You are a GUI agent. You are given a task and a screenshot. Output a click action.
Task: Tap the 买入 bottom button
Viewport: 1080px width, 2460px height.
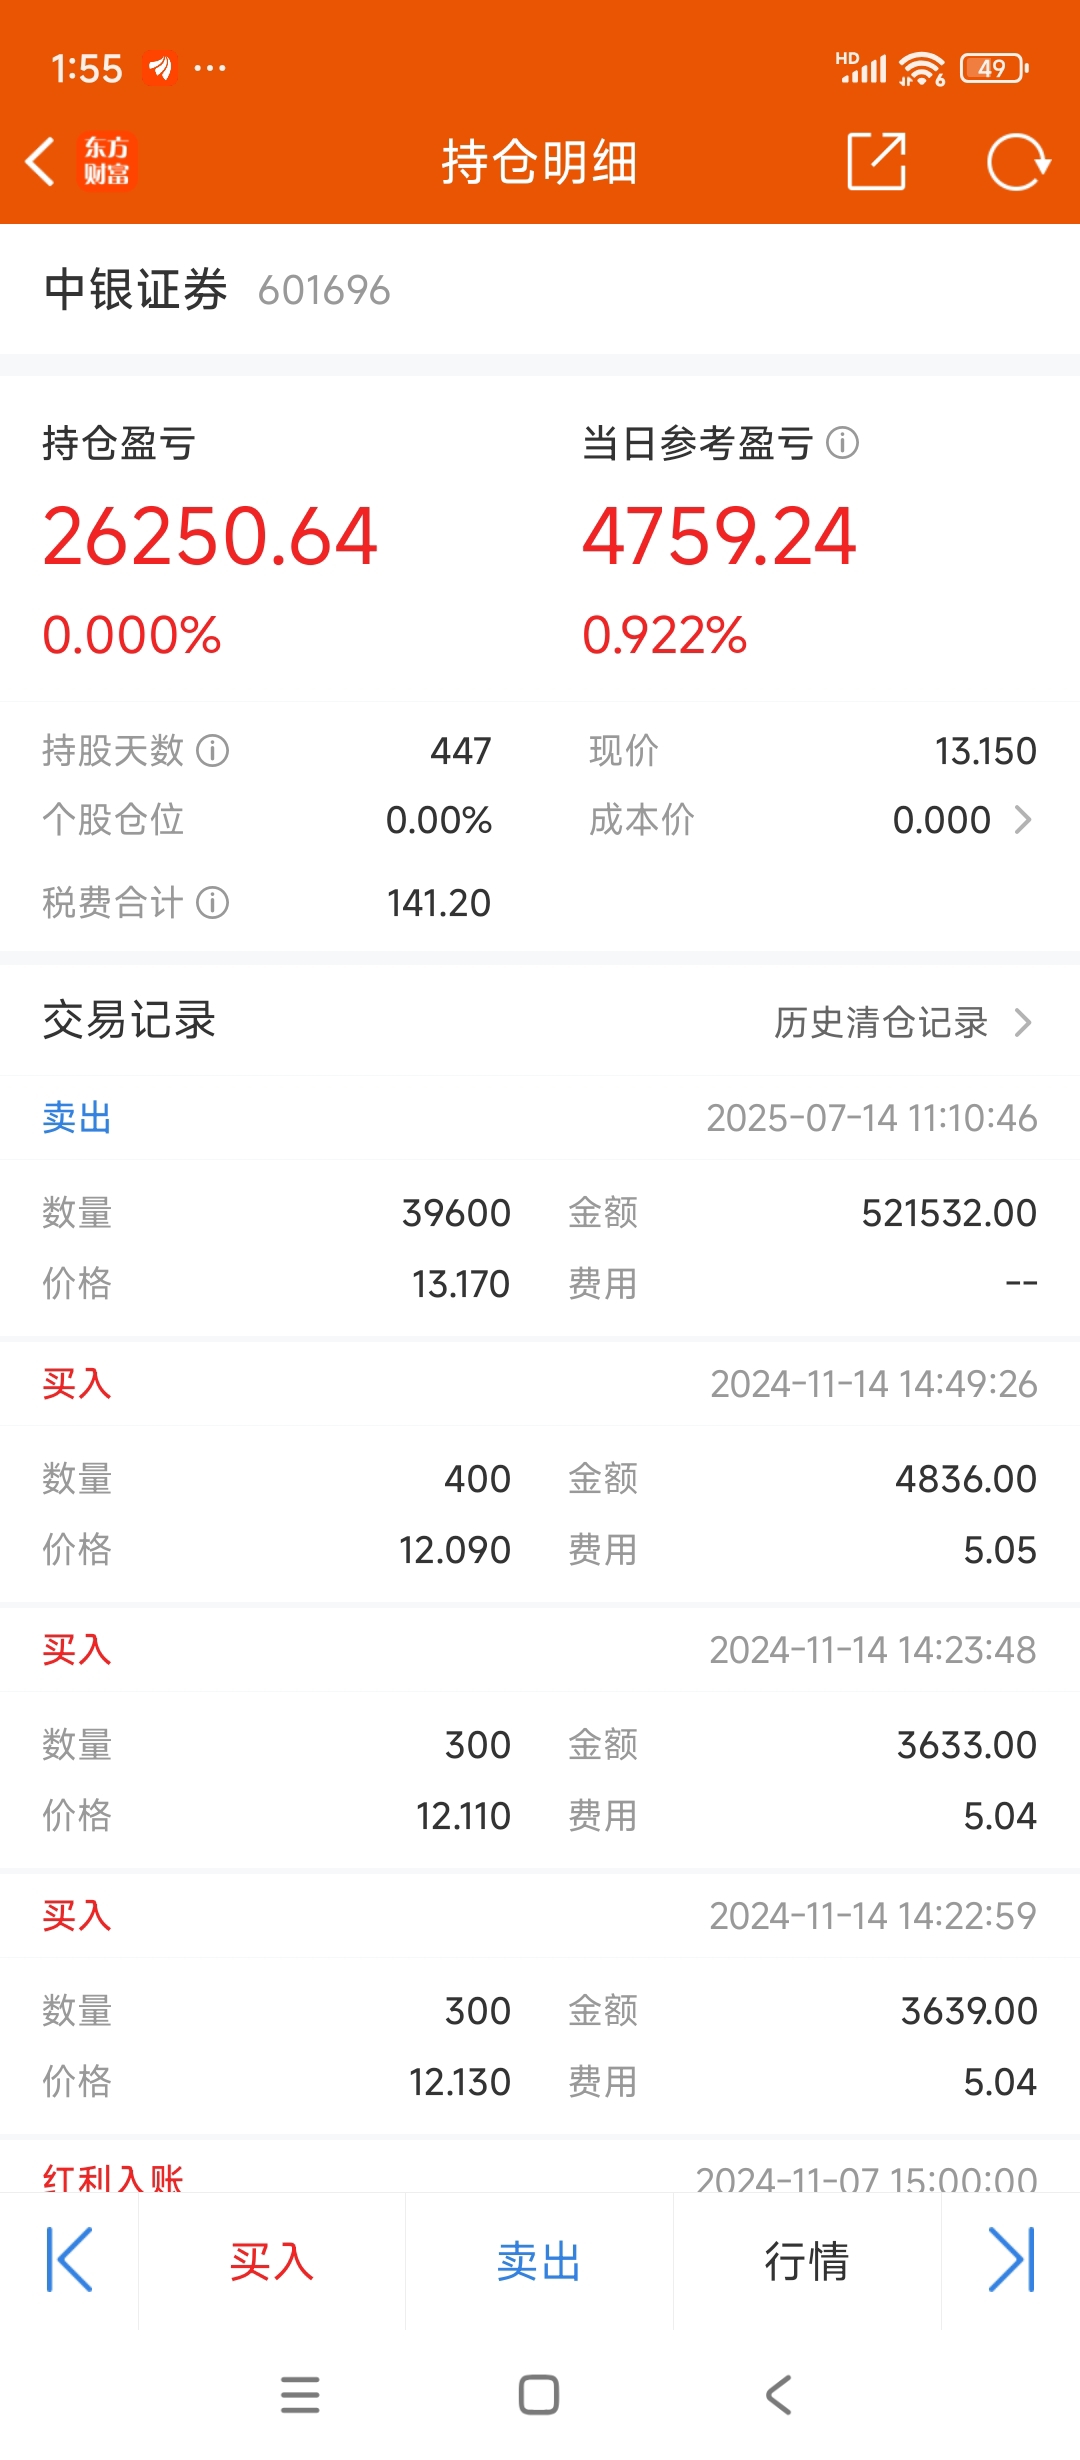click(272, 2261)
